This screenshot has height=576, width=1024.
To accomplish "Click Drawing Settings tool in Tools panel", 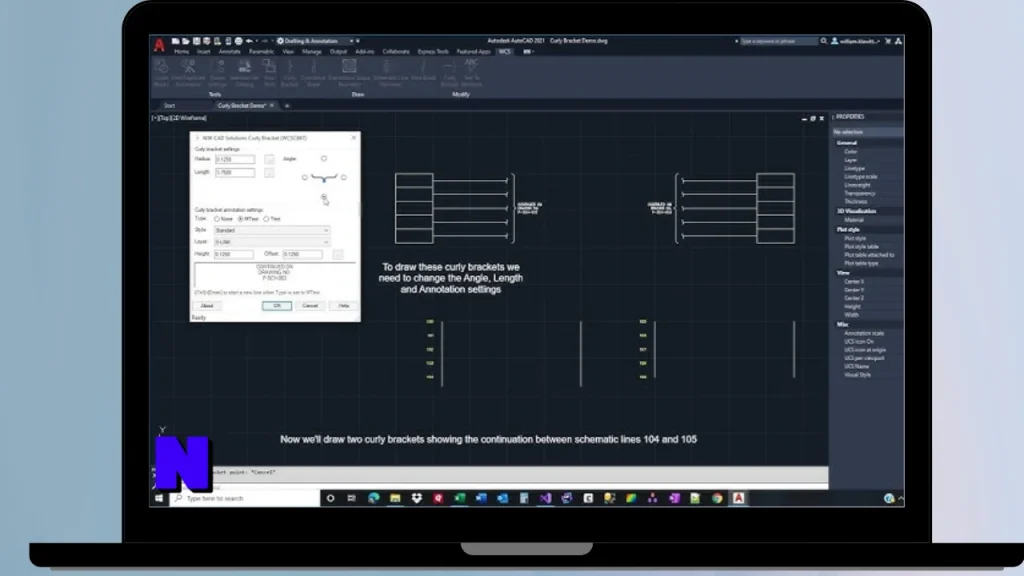I will [217, 72].
